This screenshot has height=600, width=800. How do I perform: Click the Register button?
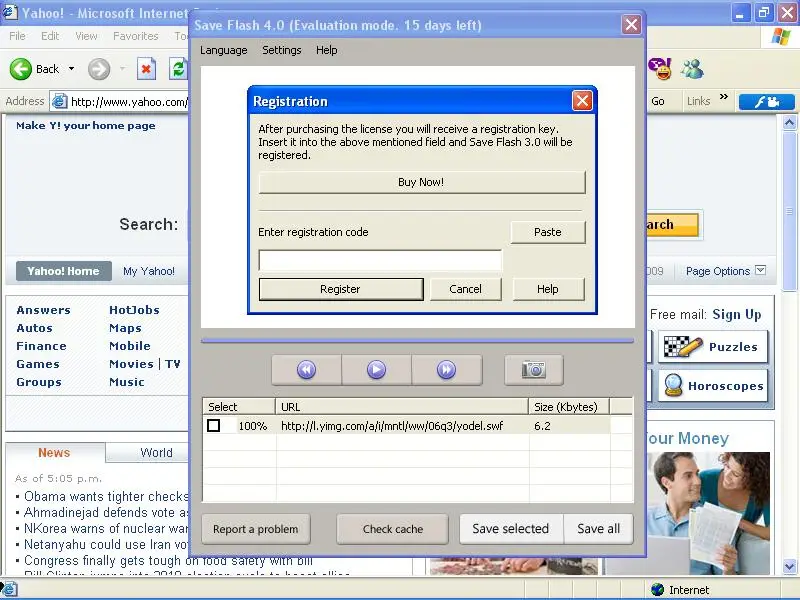click(x=341, y=289)
